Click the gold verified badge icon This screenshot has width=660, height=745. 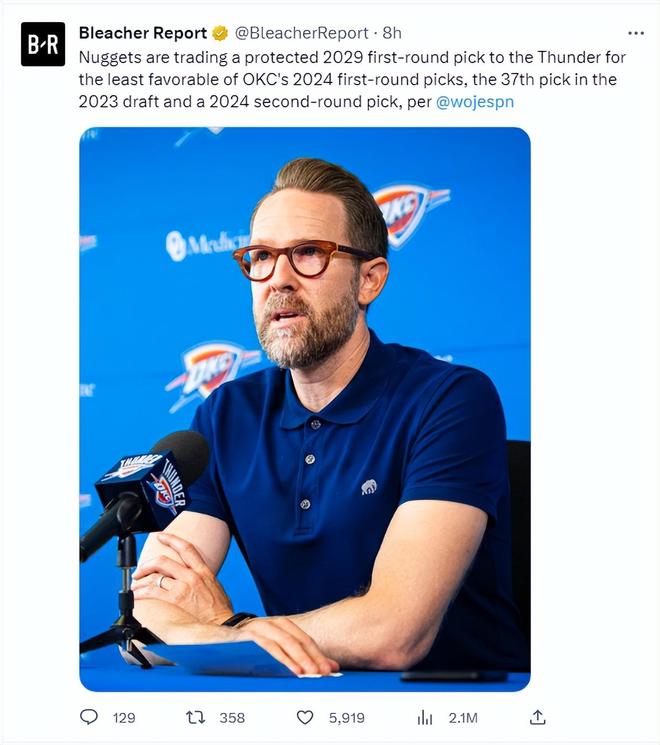(220, 33)
